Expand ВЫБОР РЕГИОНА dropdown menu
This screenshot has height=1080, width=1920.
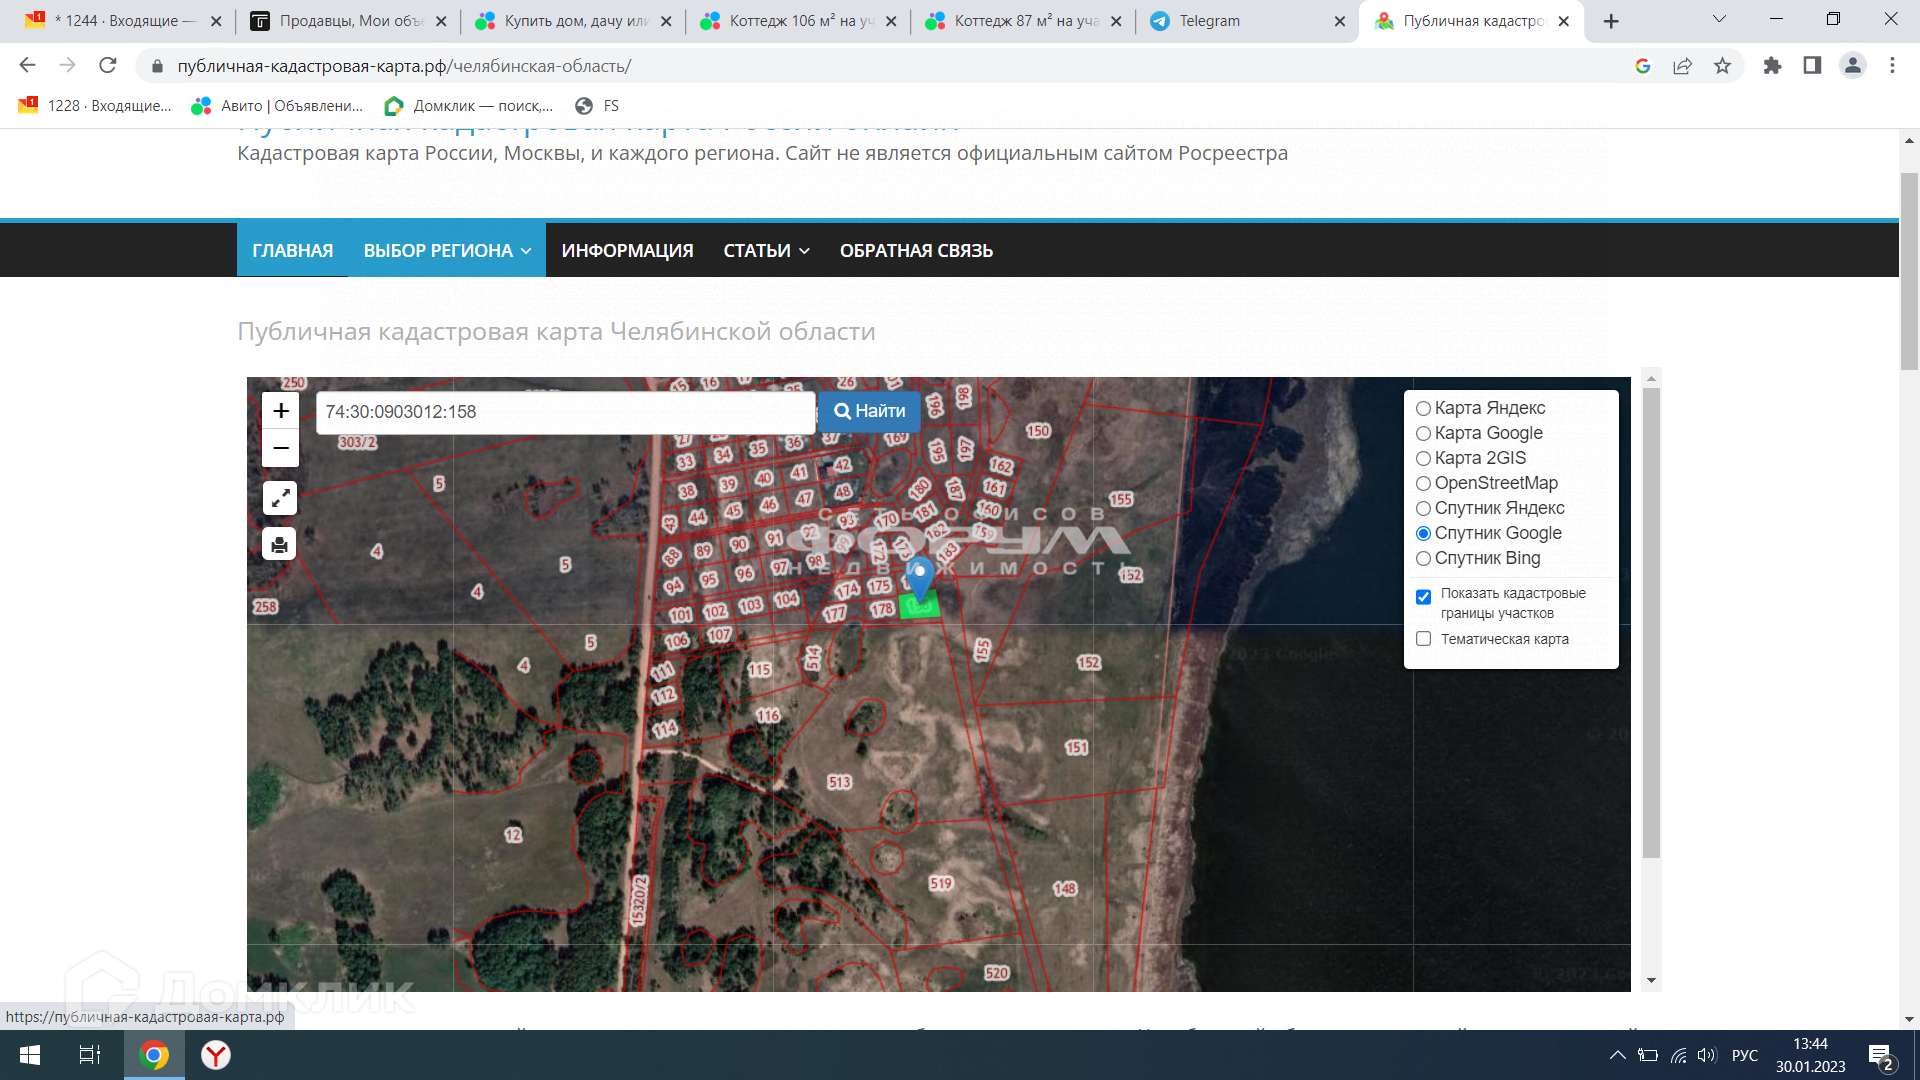pos(446,251)
